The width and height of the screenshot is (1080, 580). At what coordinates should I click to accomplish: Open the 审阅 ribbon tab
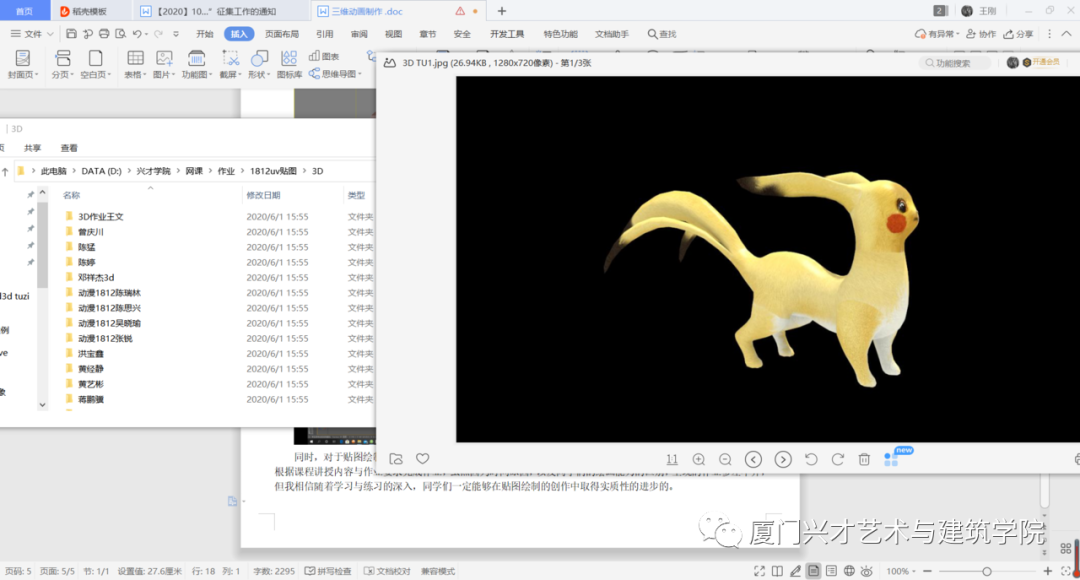tap(359, 34)
